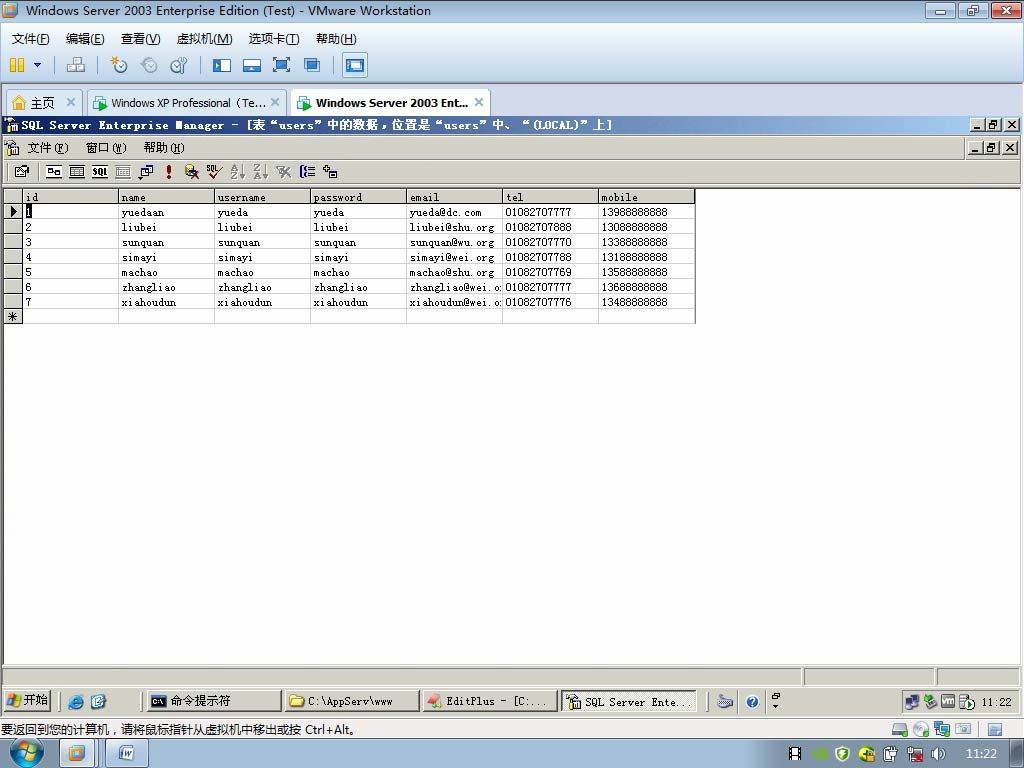
Task: Open the 开始 Start menu in VM
Action: click(x=27, y=701)
